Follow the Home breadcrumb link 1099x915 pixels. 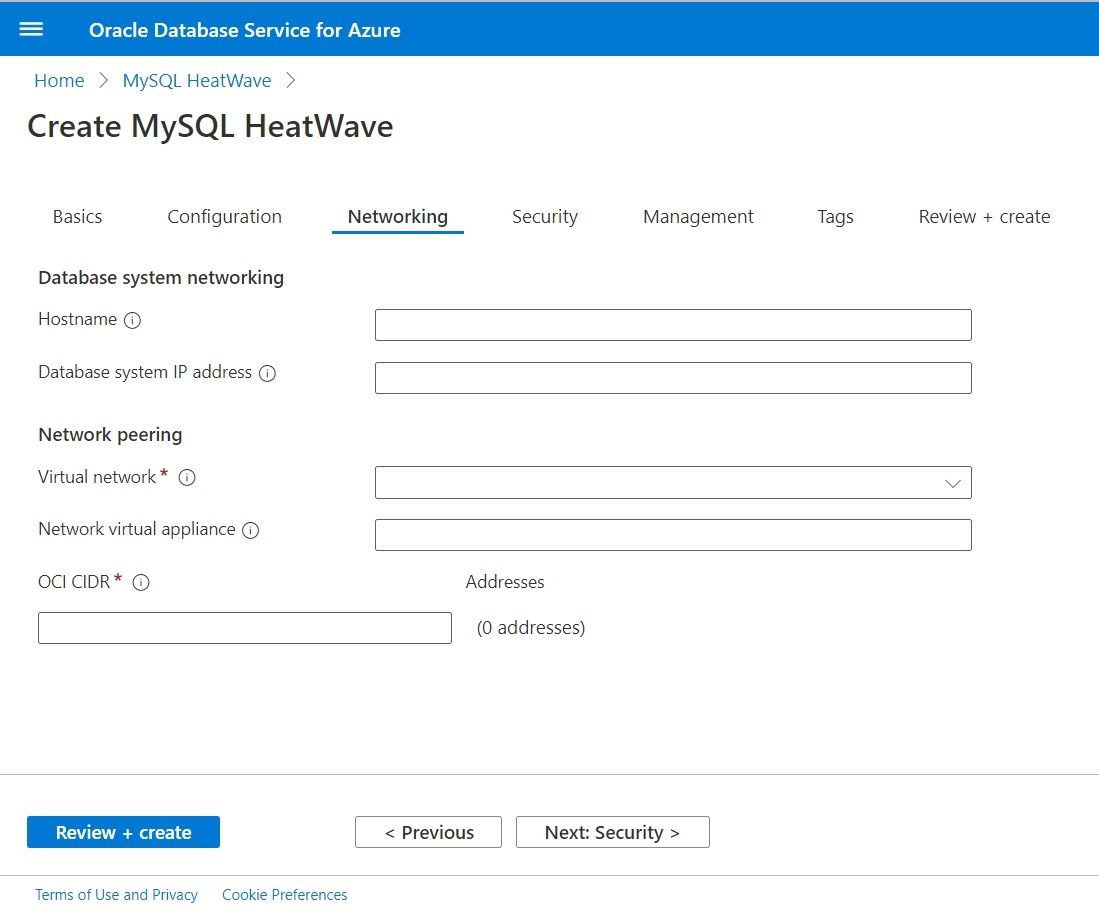[x=59, y=81]
